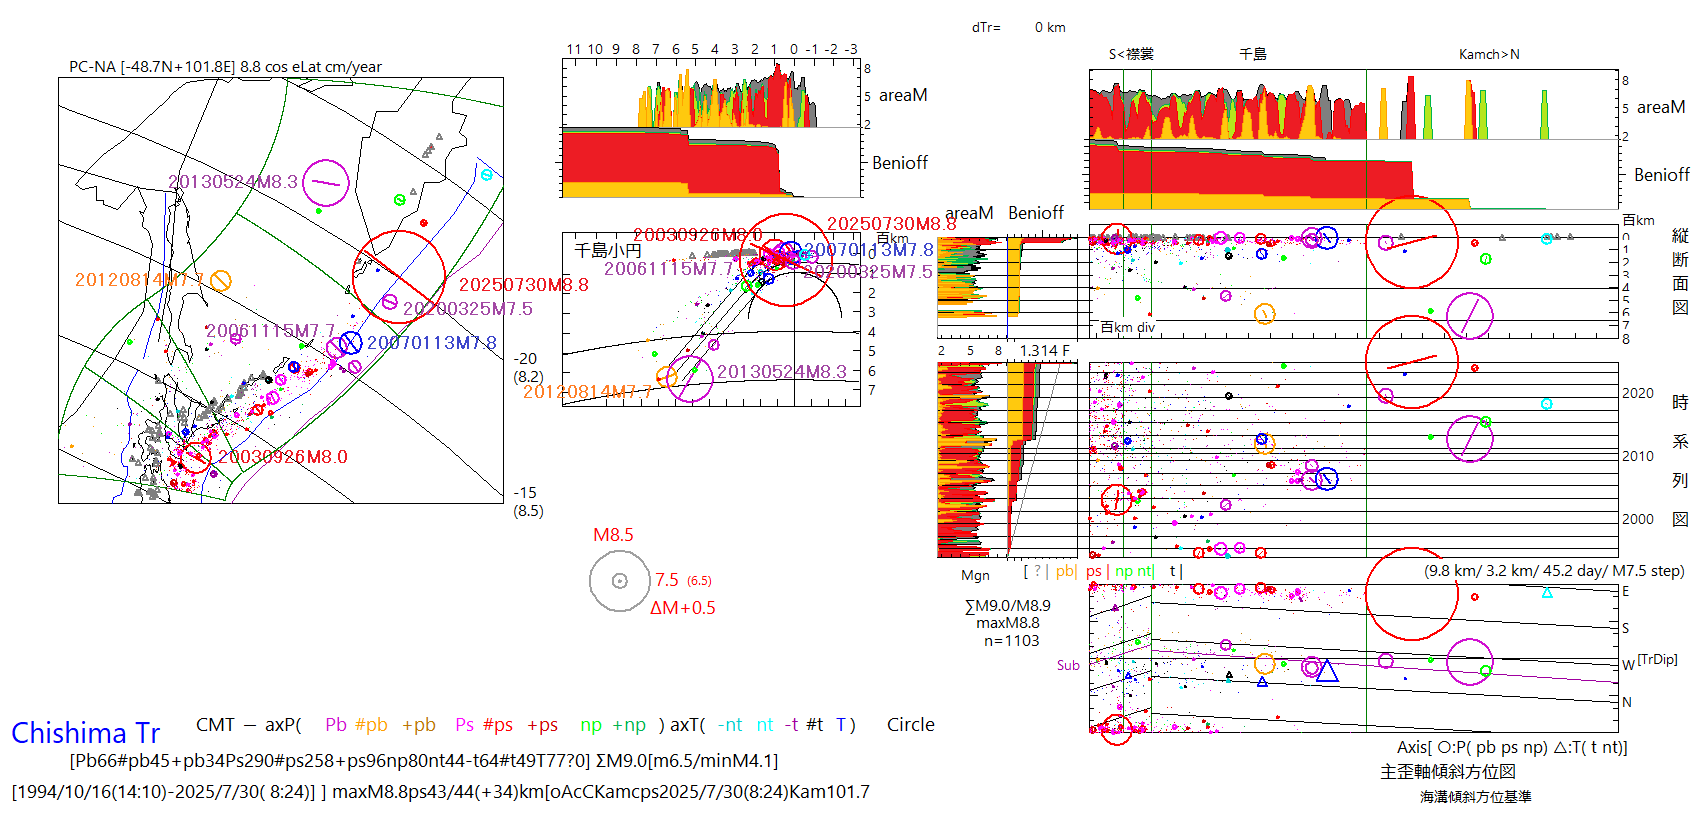This screenshot has width=1700, height=830.
Task: Select the cyan triangle in axis azimuth panel
Action: pyautogui.click(x=1547, y=593)
